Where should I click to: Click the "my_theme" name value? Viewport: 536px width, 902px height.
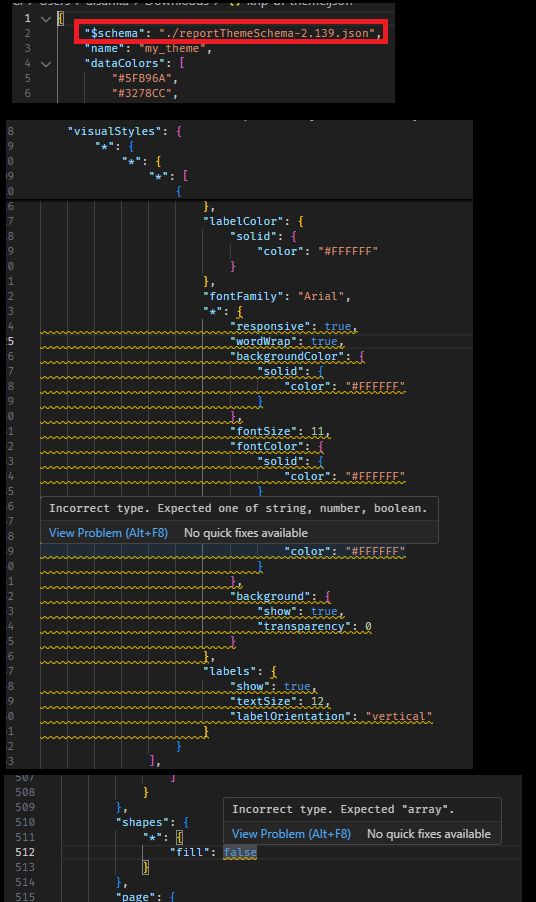pos(173,48)
